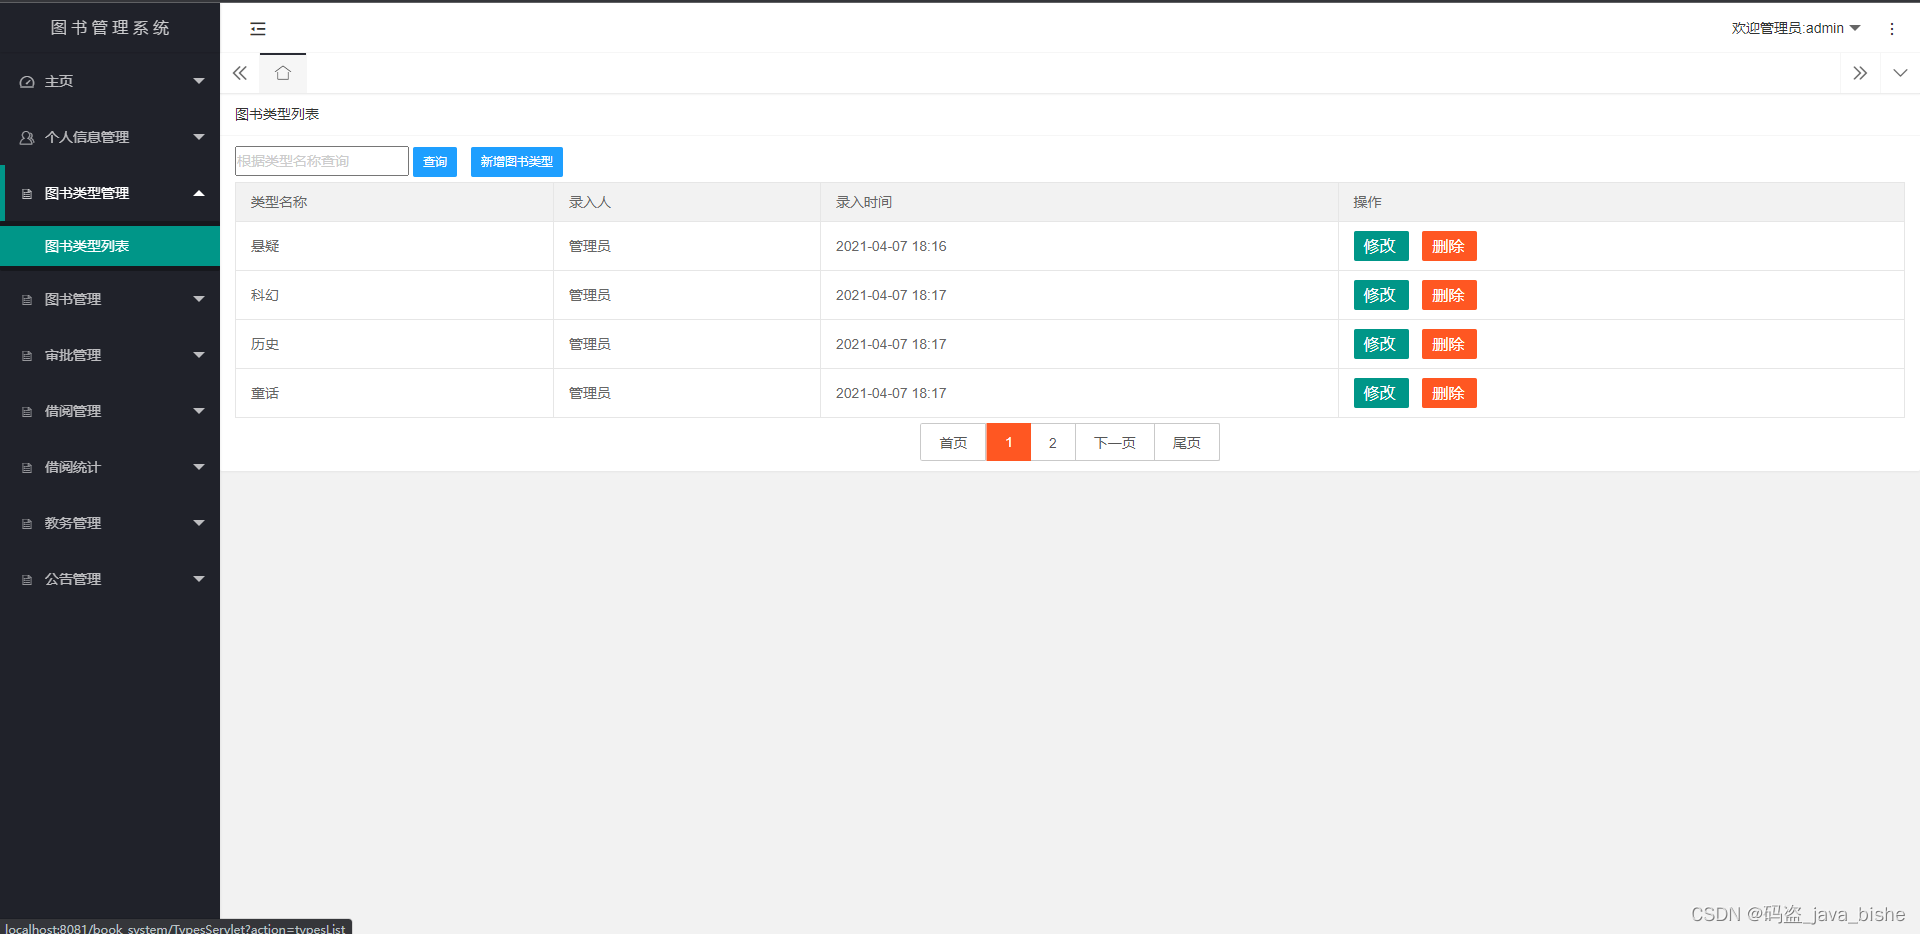Click 删除 for the 悬疑 row
Viewport: 1920px width, 934px height.
coord(1449,246)
